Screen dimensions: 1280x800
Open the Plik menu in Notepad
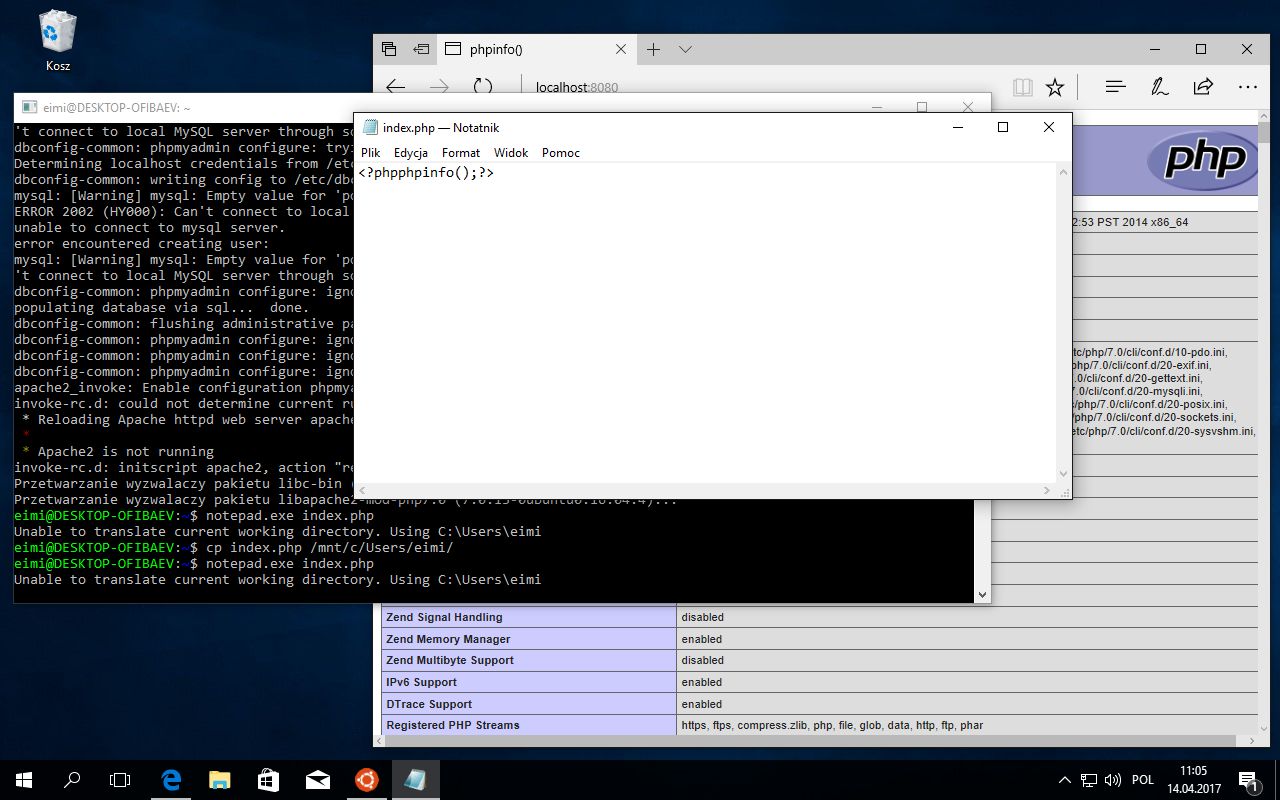(371, 153)
